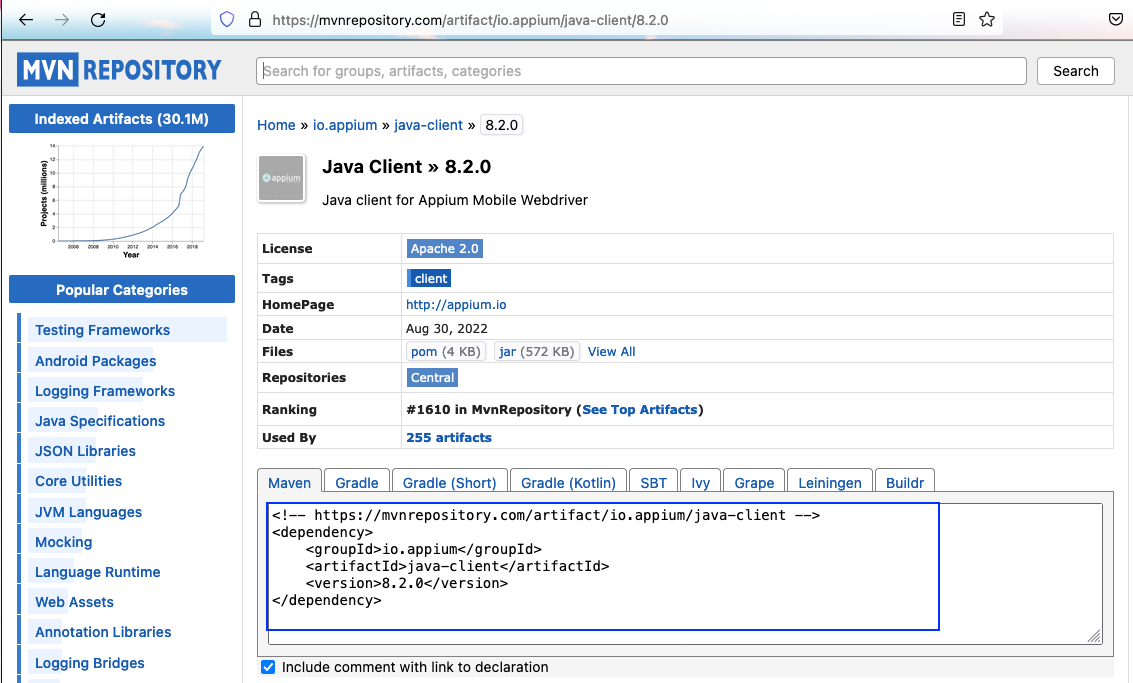Uncheck Include comment with link to declaration
Image resolution: width=1133 pixels, height=683 pixels.
click(268, 667)
